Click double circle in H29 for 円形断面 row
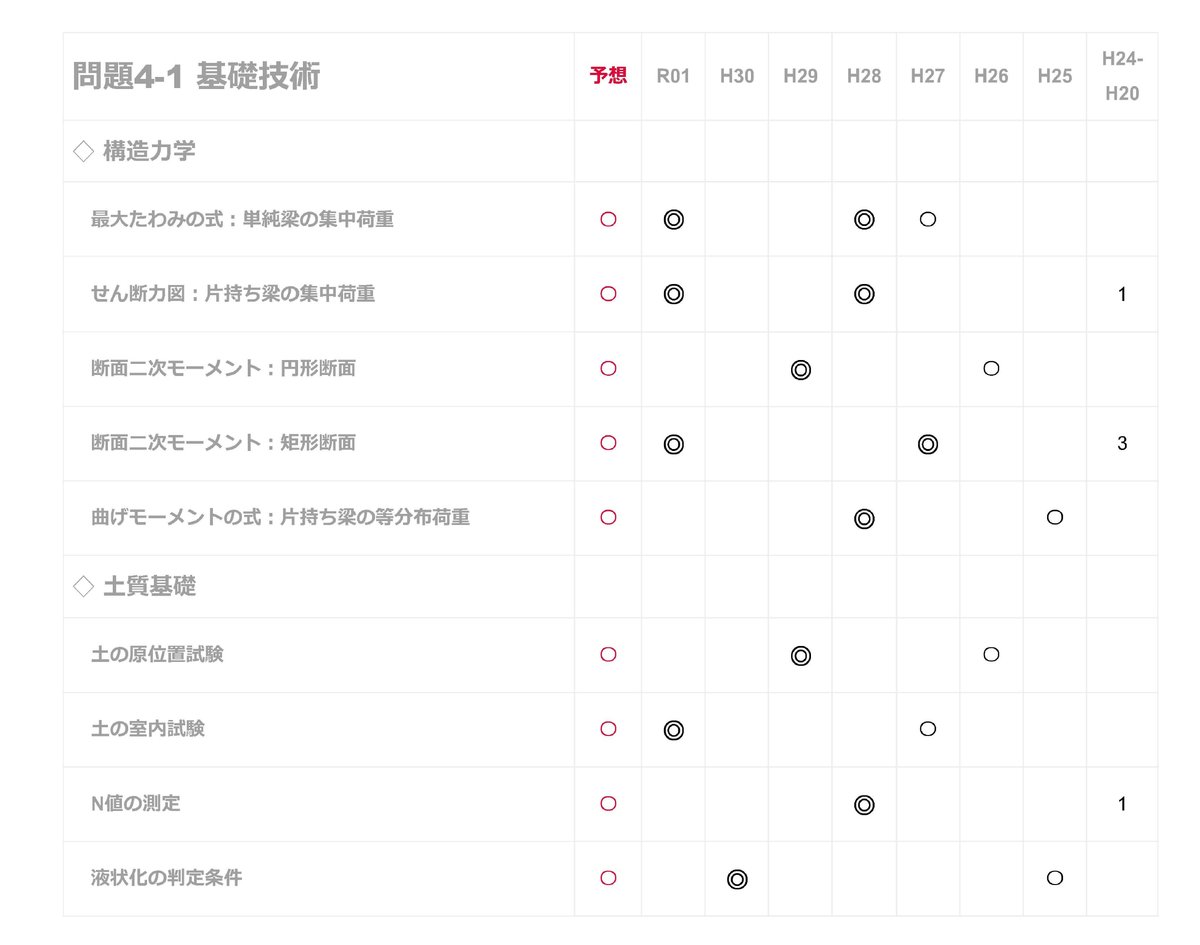 click(x=800, y=369)
